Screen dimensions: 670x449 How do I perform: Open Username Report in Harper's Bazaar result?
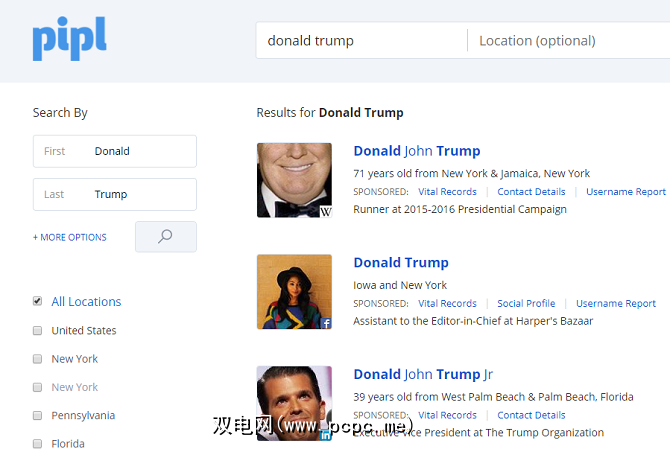[616, 303]
